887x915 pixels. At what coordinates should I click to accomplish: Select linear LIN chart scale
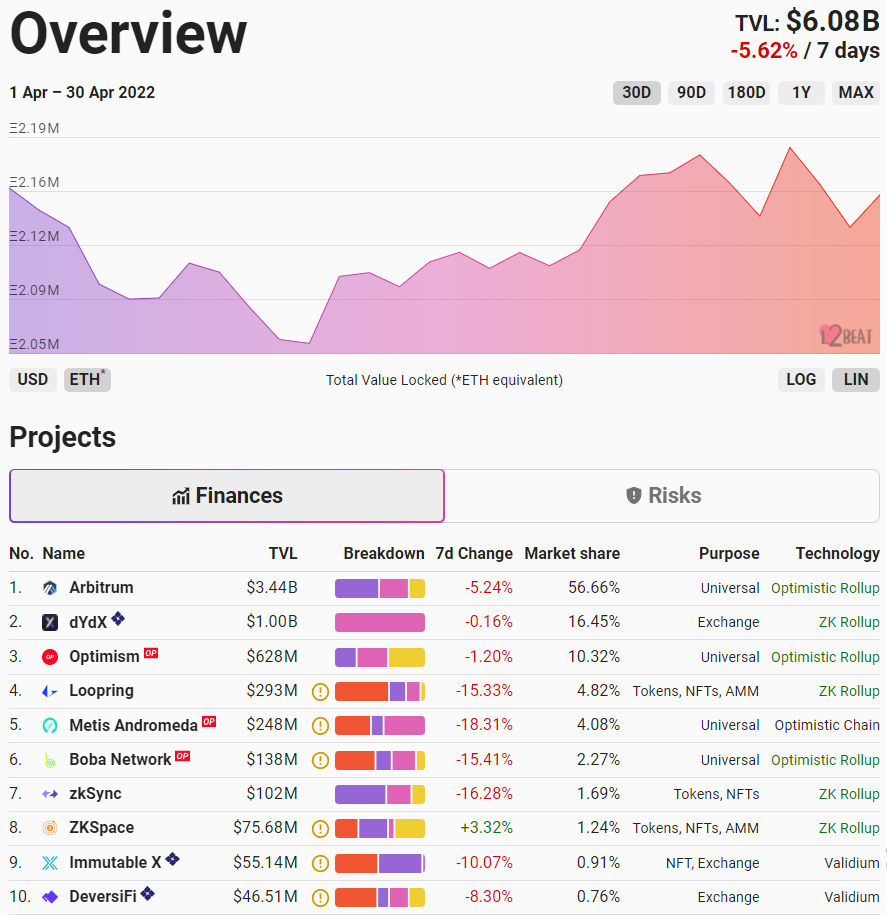click(x=856, y=380)
